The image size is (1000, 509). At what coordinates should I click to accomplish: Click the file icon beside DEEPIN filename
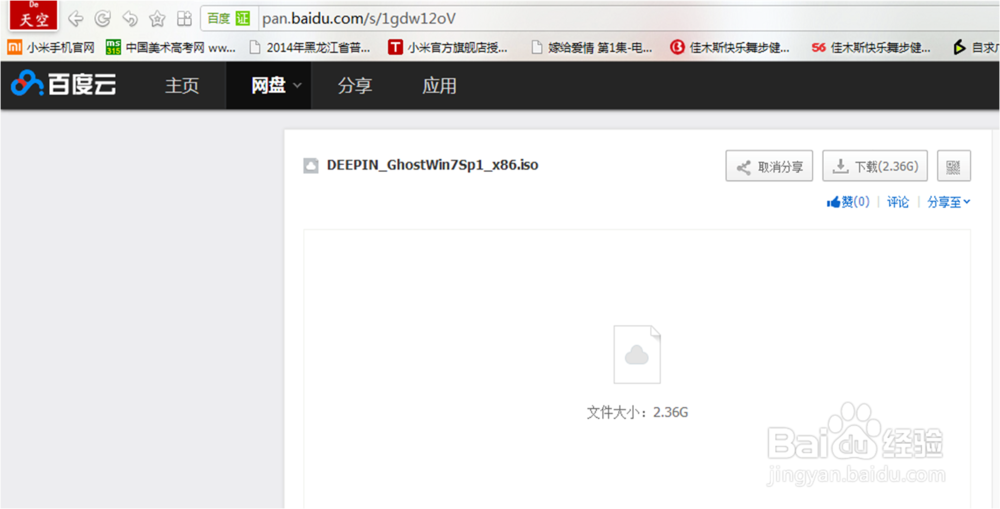[311, 166]
